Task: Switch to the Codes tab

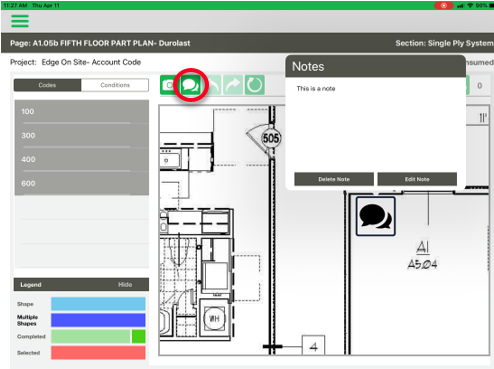Action: 47,85
